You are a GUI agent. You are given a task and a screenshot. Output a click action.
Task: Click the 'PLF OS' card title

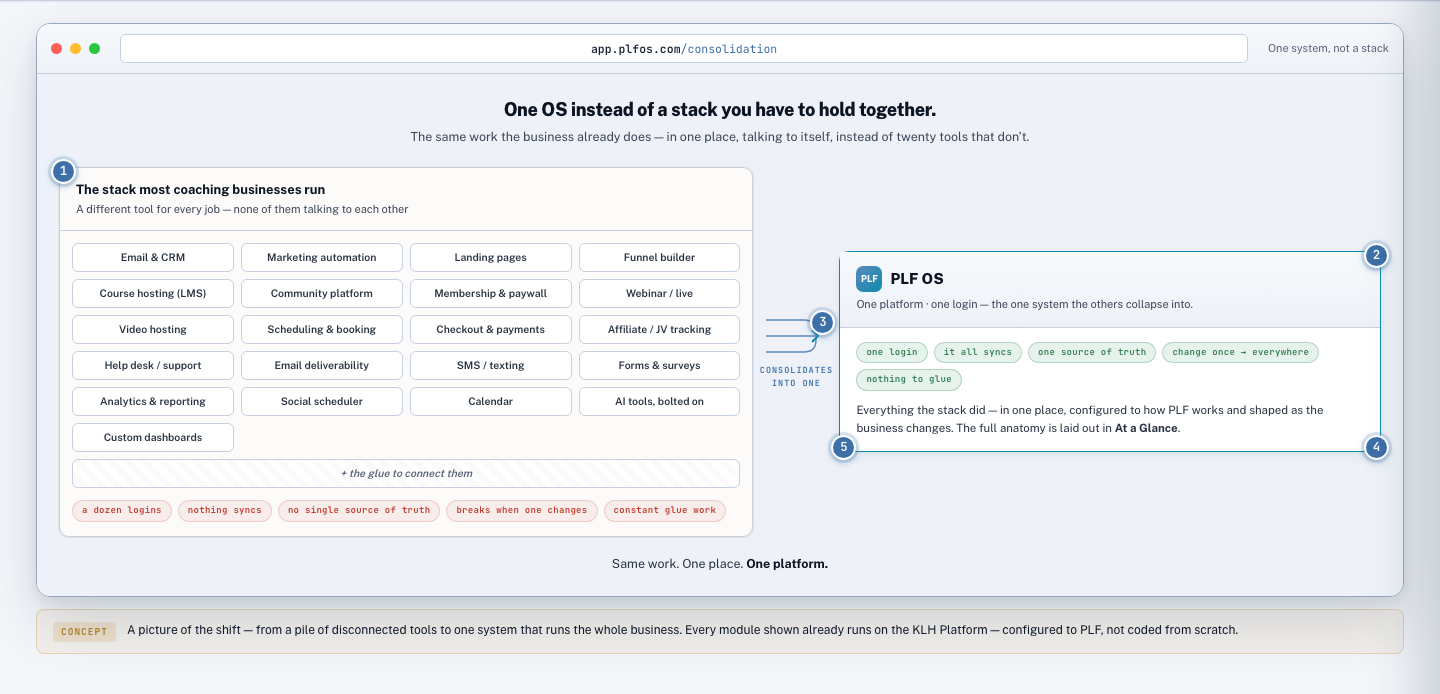click(x=917, y=279)
